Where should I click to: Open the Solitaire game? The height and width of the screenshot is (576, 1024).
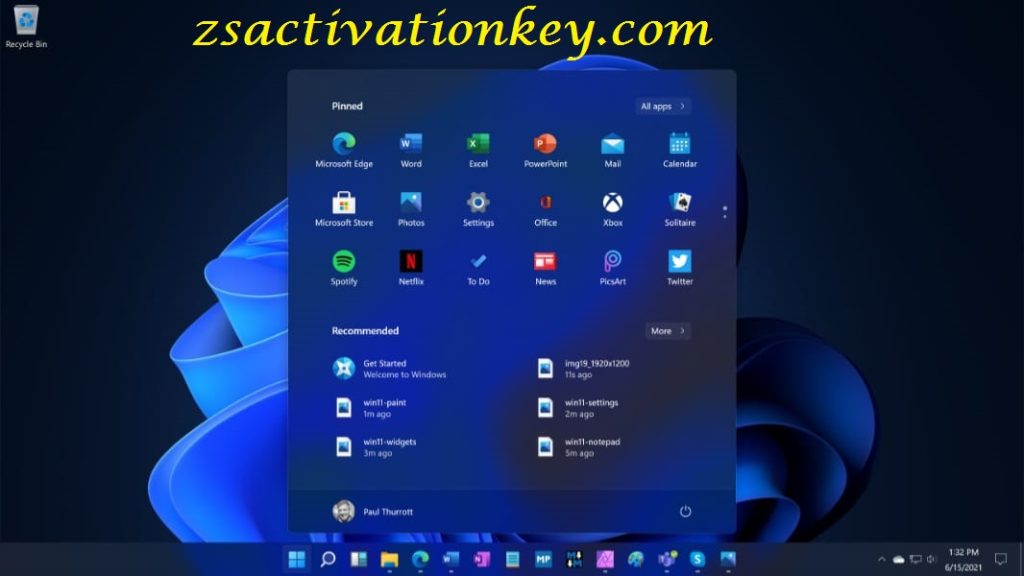[x=680, y=209]
